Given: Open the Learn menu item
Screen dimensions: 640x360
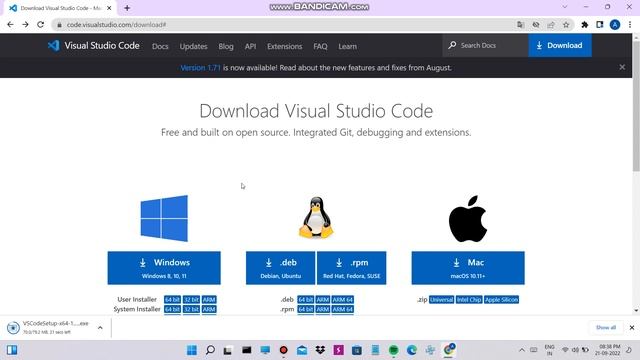Looking at the screenshot, I should [x=347, y=46].
